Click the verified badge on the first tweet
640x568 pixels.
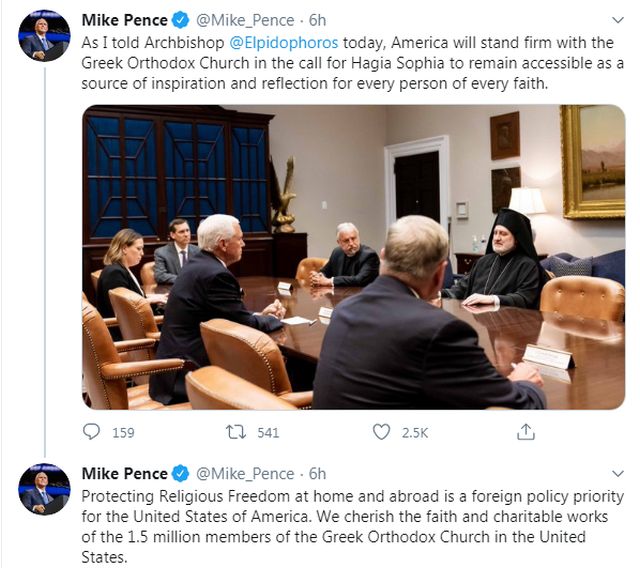[181, 20]
